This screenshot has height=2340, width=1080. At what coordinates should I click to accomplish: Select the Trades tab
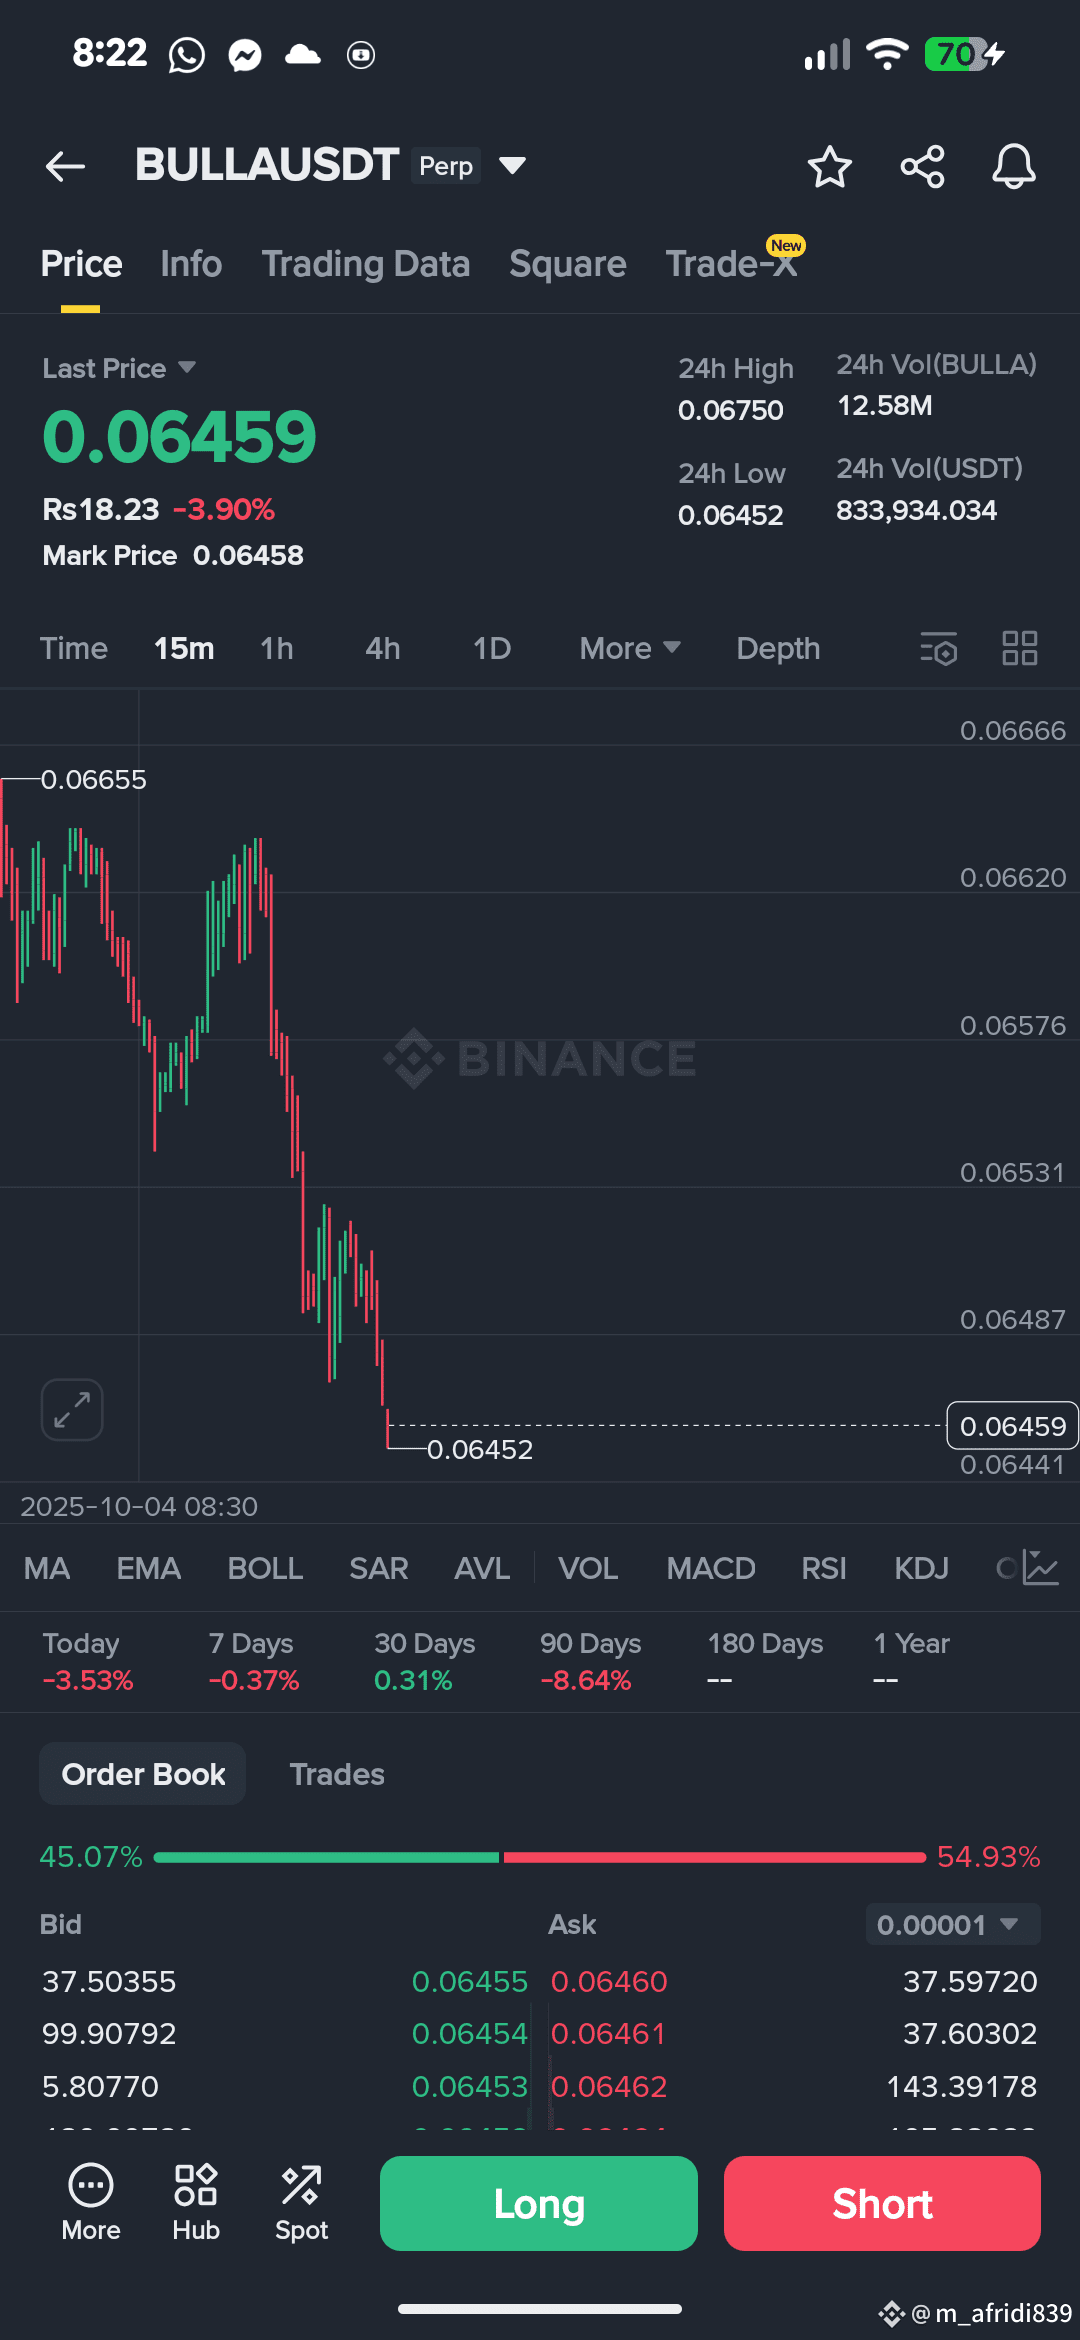tap(337, 1774)
